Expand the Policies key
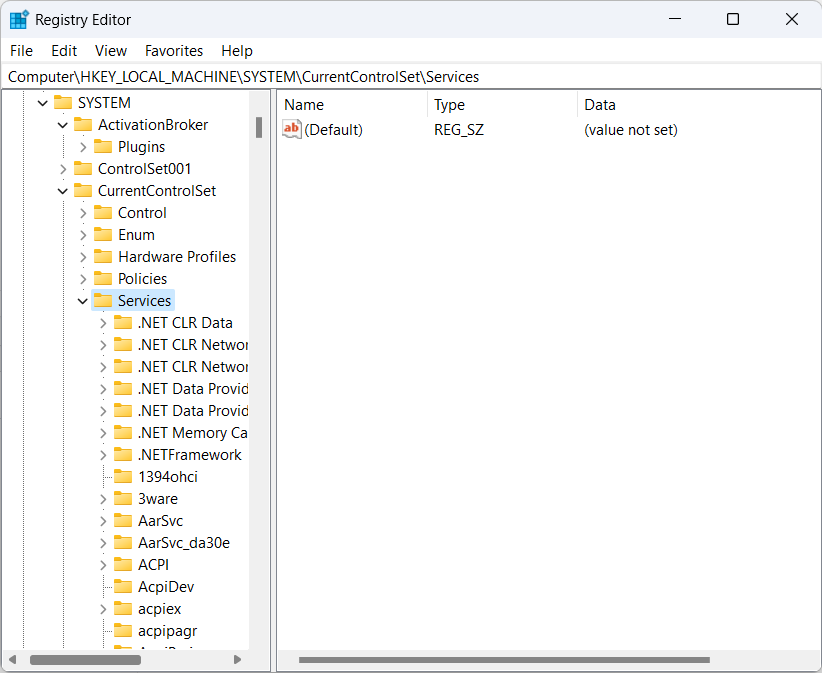Viewport: 822px width, 673px height. tap(83, 279)
